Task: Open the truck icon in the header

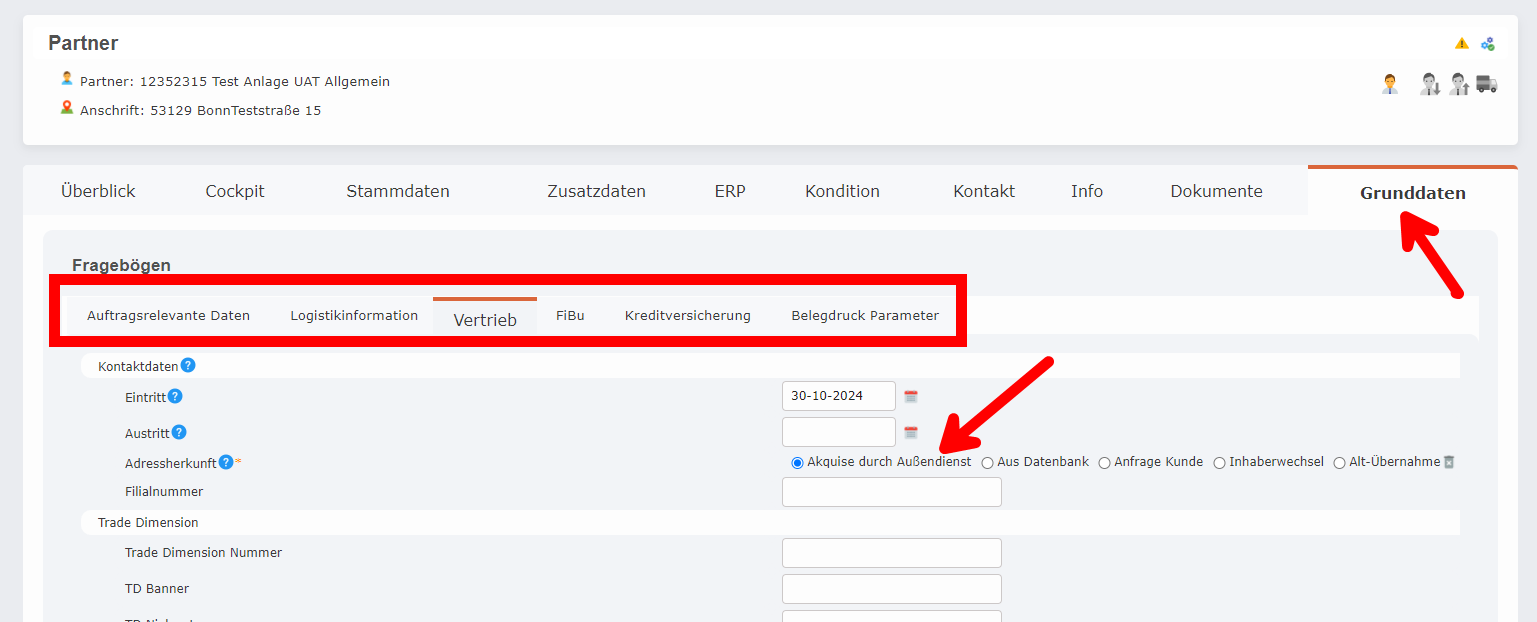Action: 1486,84
